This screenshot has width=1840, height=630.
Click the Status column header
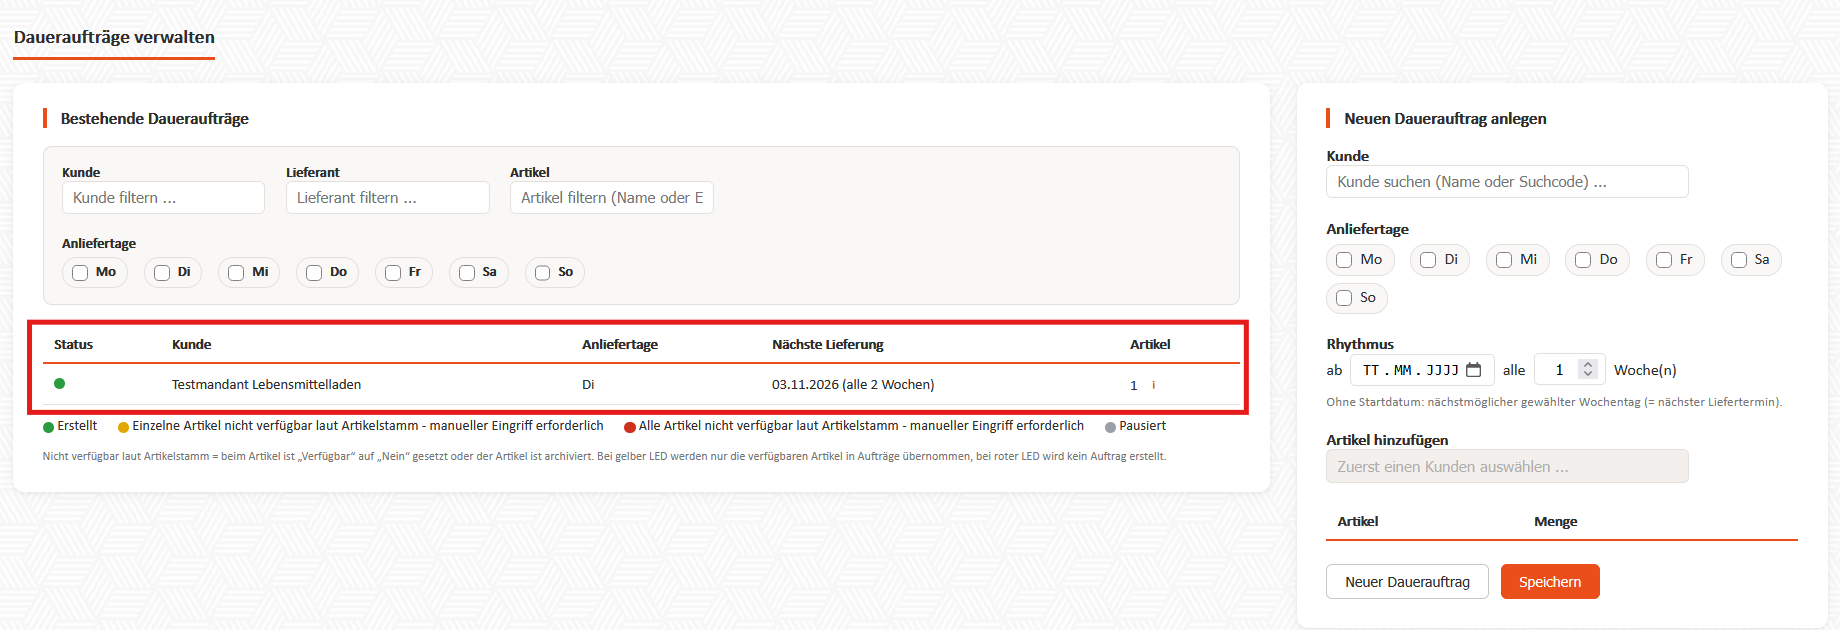(73, 344)
